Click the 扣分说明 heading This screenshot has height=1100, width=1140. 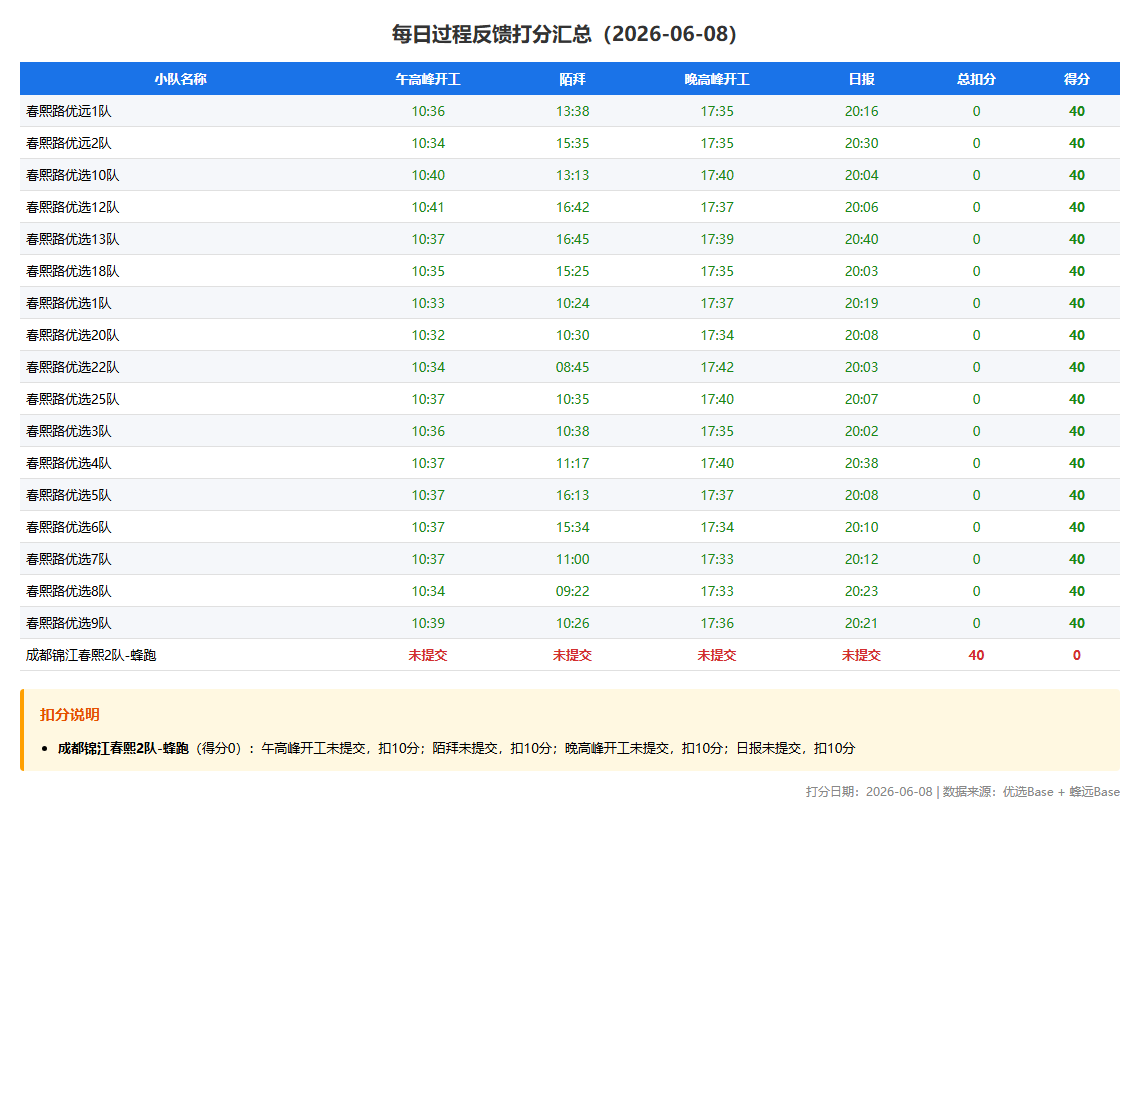coord(70,715)
